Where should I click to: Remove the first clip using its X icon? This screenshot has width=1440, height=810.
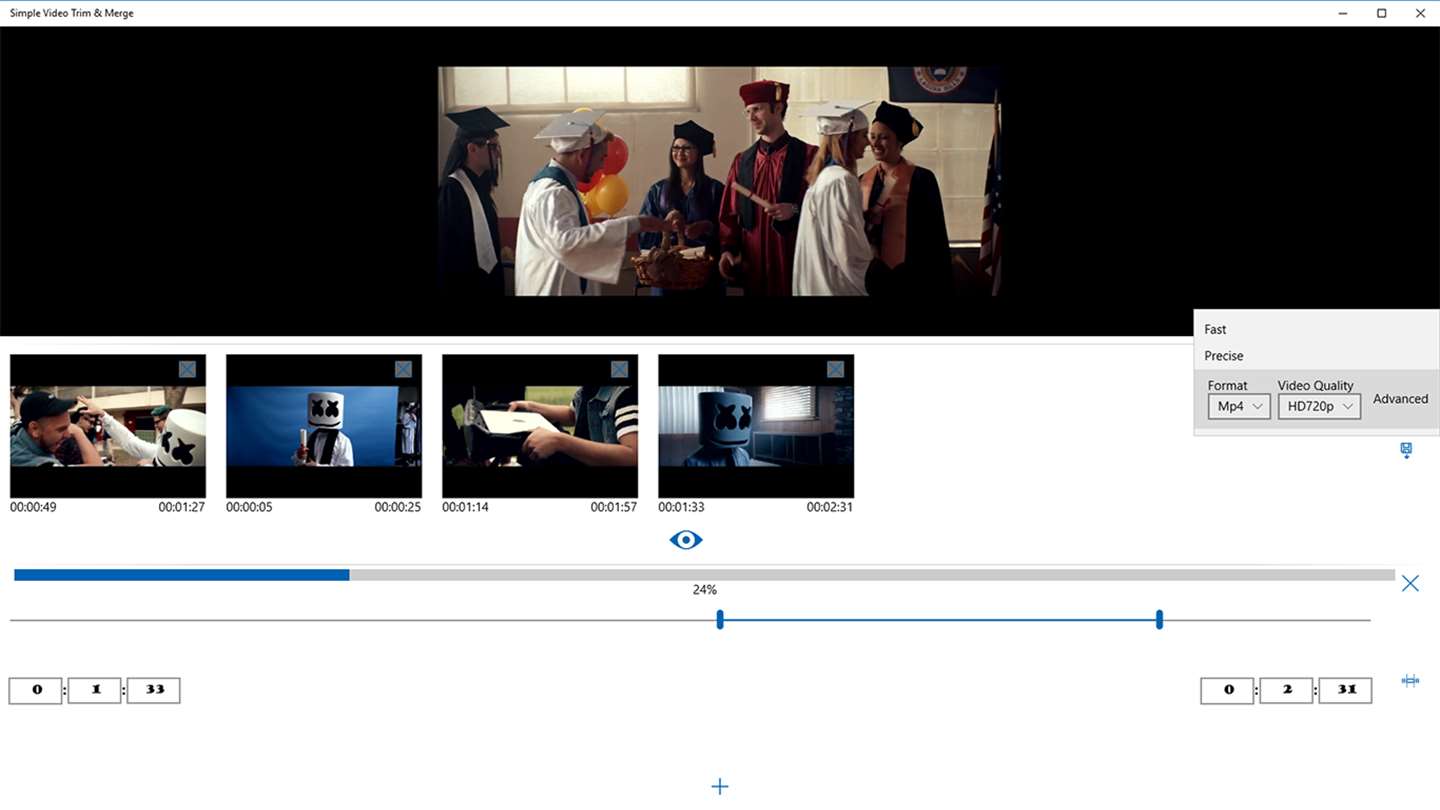[187, 369]
